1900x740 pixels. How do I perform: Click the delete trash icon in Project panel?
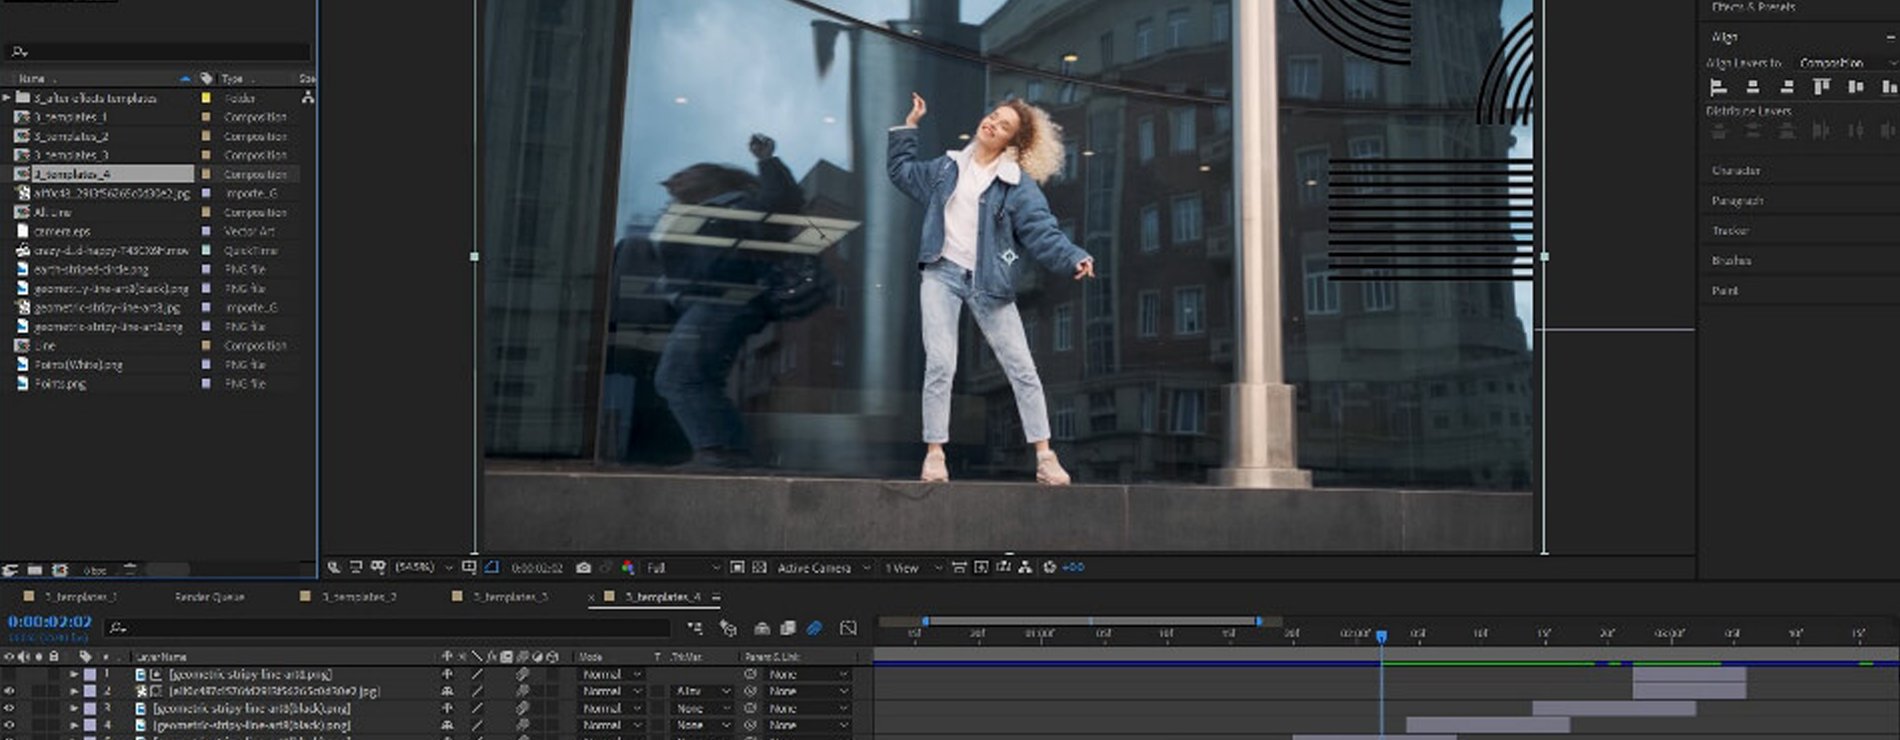pos(130,570)
